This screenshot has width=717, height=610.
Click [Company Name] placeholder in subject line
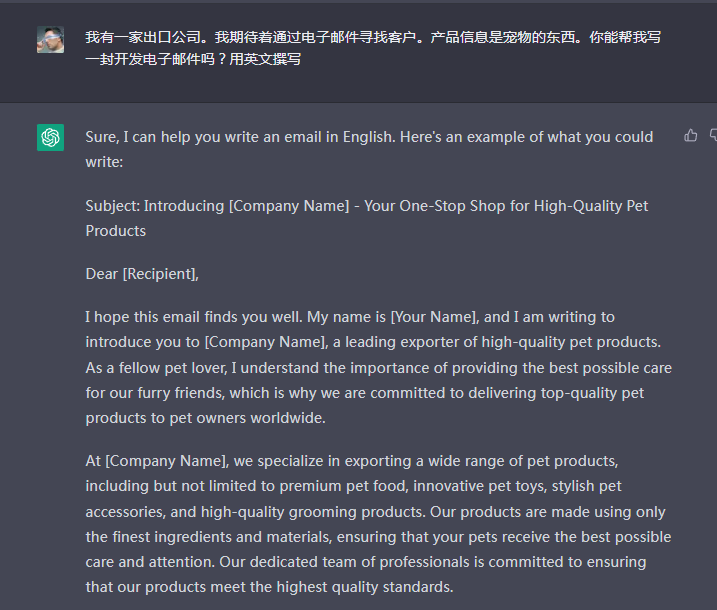point(289,206)
